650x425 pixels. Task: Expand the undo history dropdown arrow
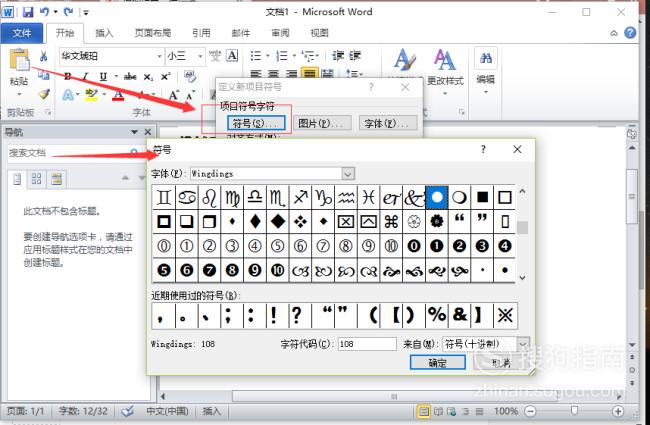pyautogui.click(x=55, y=12)
